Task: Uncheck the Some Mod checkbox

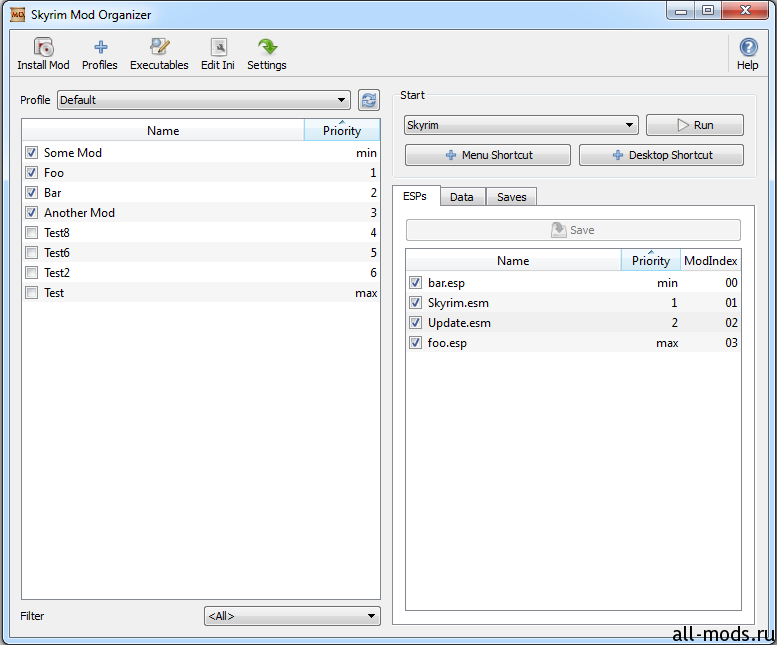Action: pyautogui.click(x=31, y=153)
